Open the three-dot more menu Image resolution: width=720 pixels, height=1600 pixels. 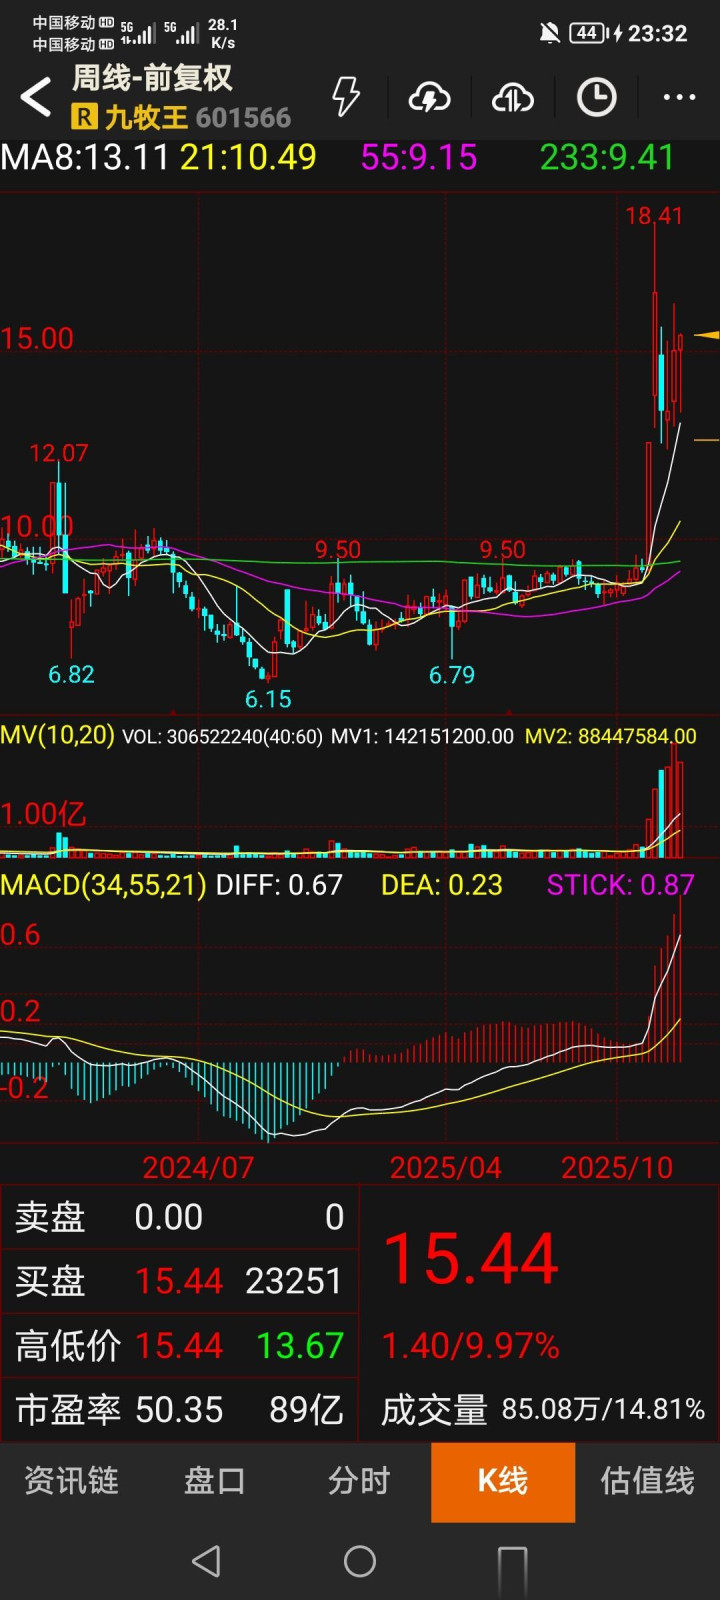coord(679,97)
